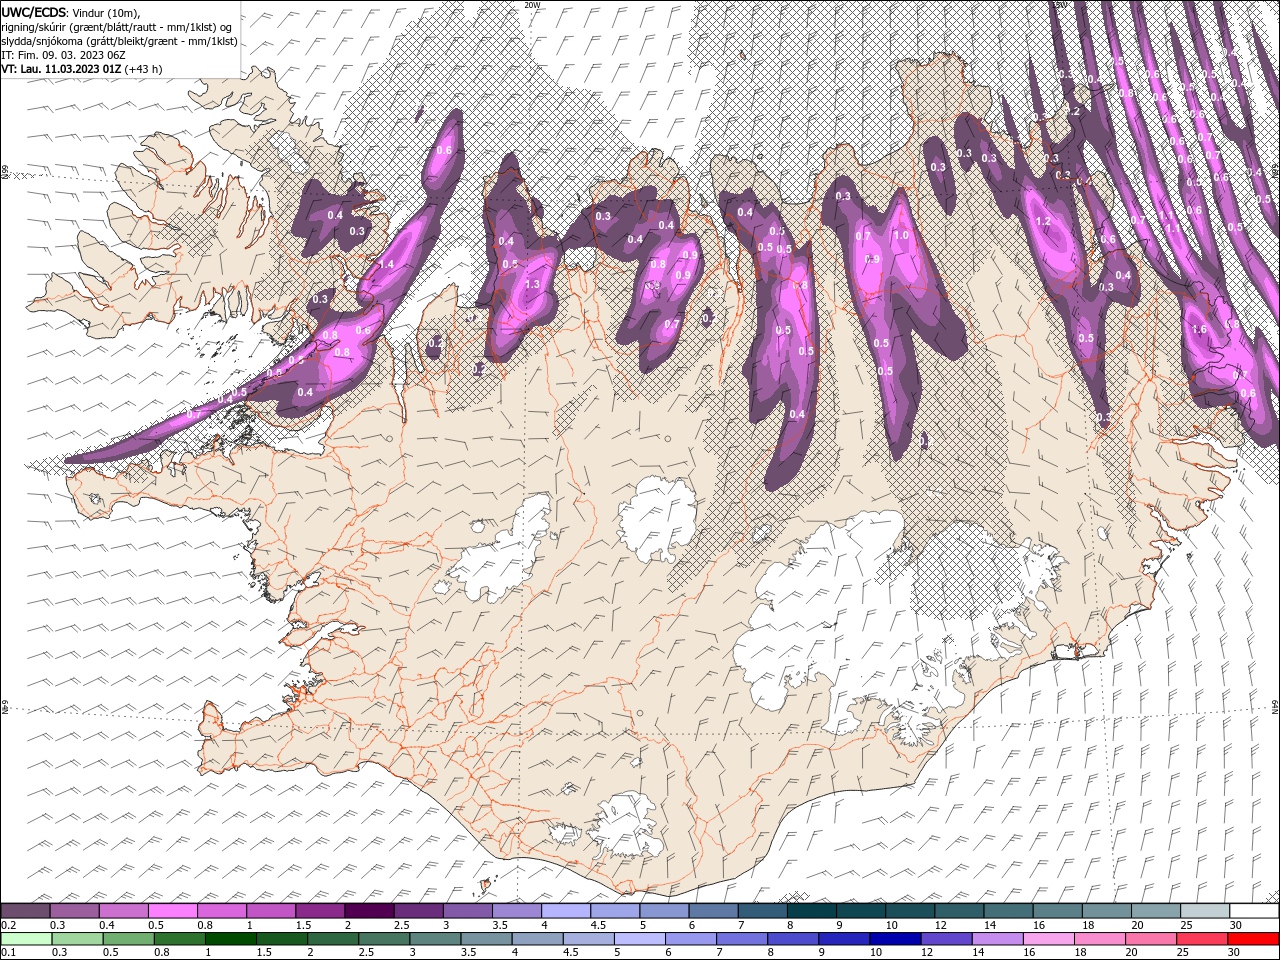Click the 'UWC/ECDS: Vindur (10m),' title text

[x=71, y=12]
